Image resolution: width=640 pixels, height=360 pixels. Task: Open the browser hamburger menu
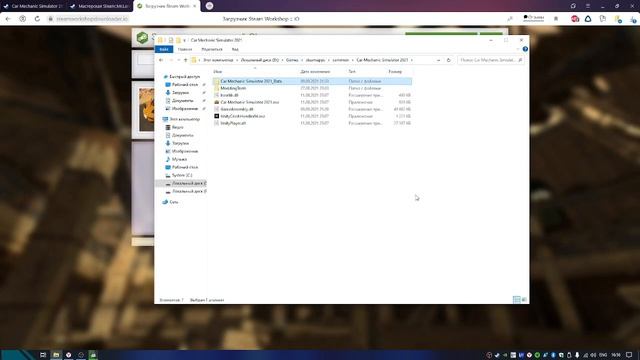click(x=588, y=6)
